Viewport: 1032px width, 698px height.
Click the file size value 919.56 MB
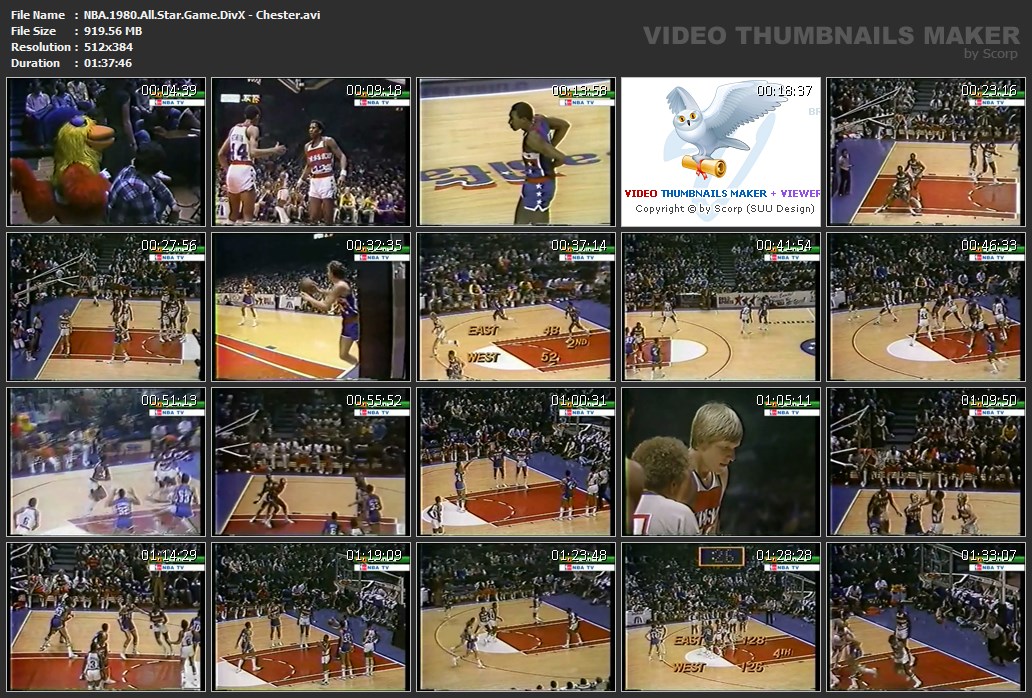point(113,31)
